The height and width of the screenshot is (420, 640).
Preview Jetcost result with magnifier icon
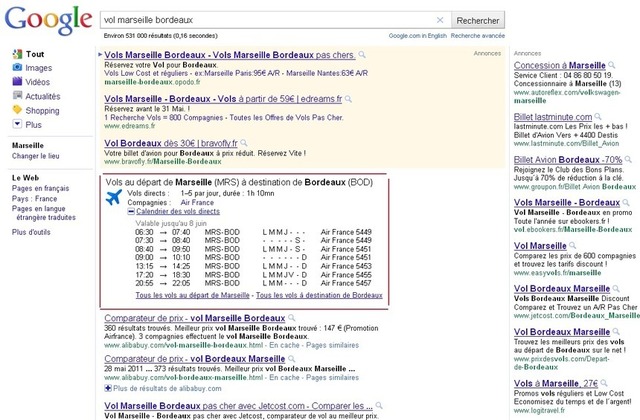tap(379, 405)
